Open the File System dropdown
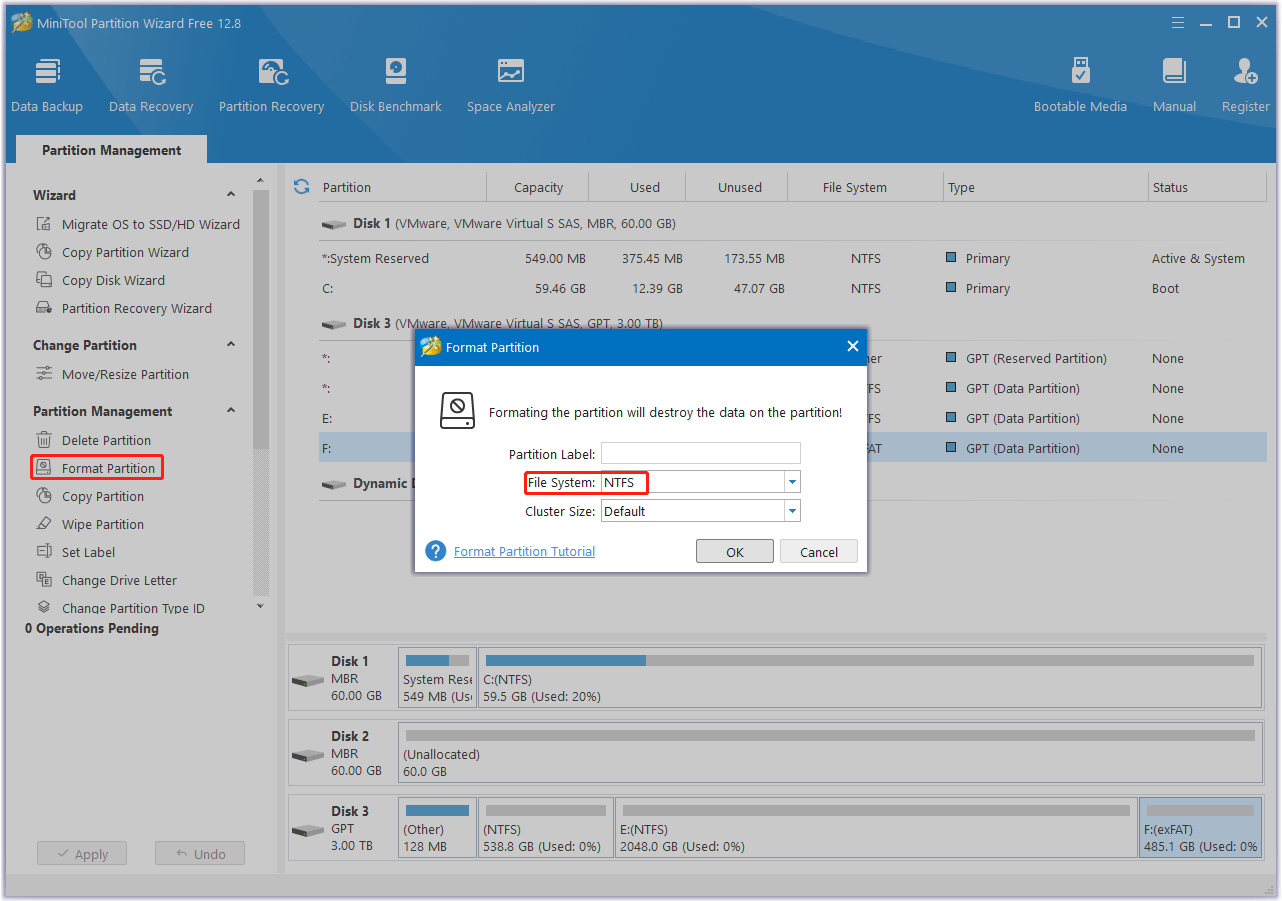The width and height of the screenshot is (1282, 901). (x=792, y=483)
